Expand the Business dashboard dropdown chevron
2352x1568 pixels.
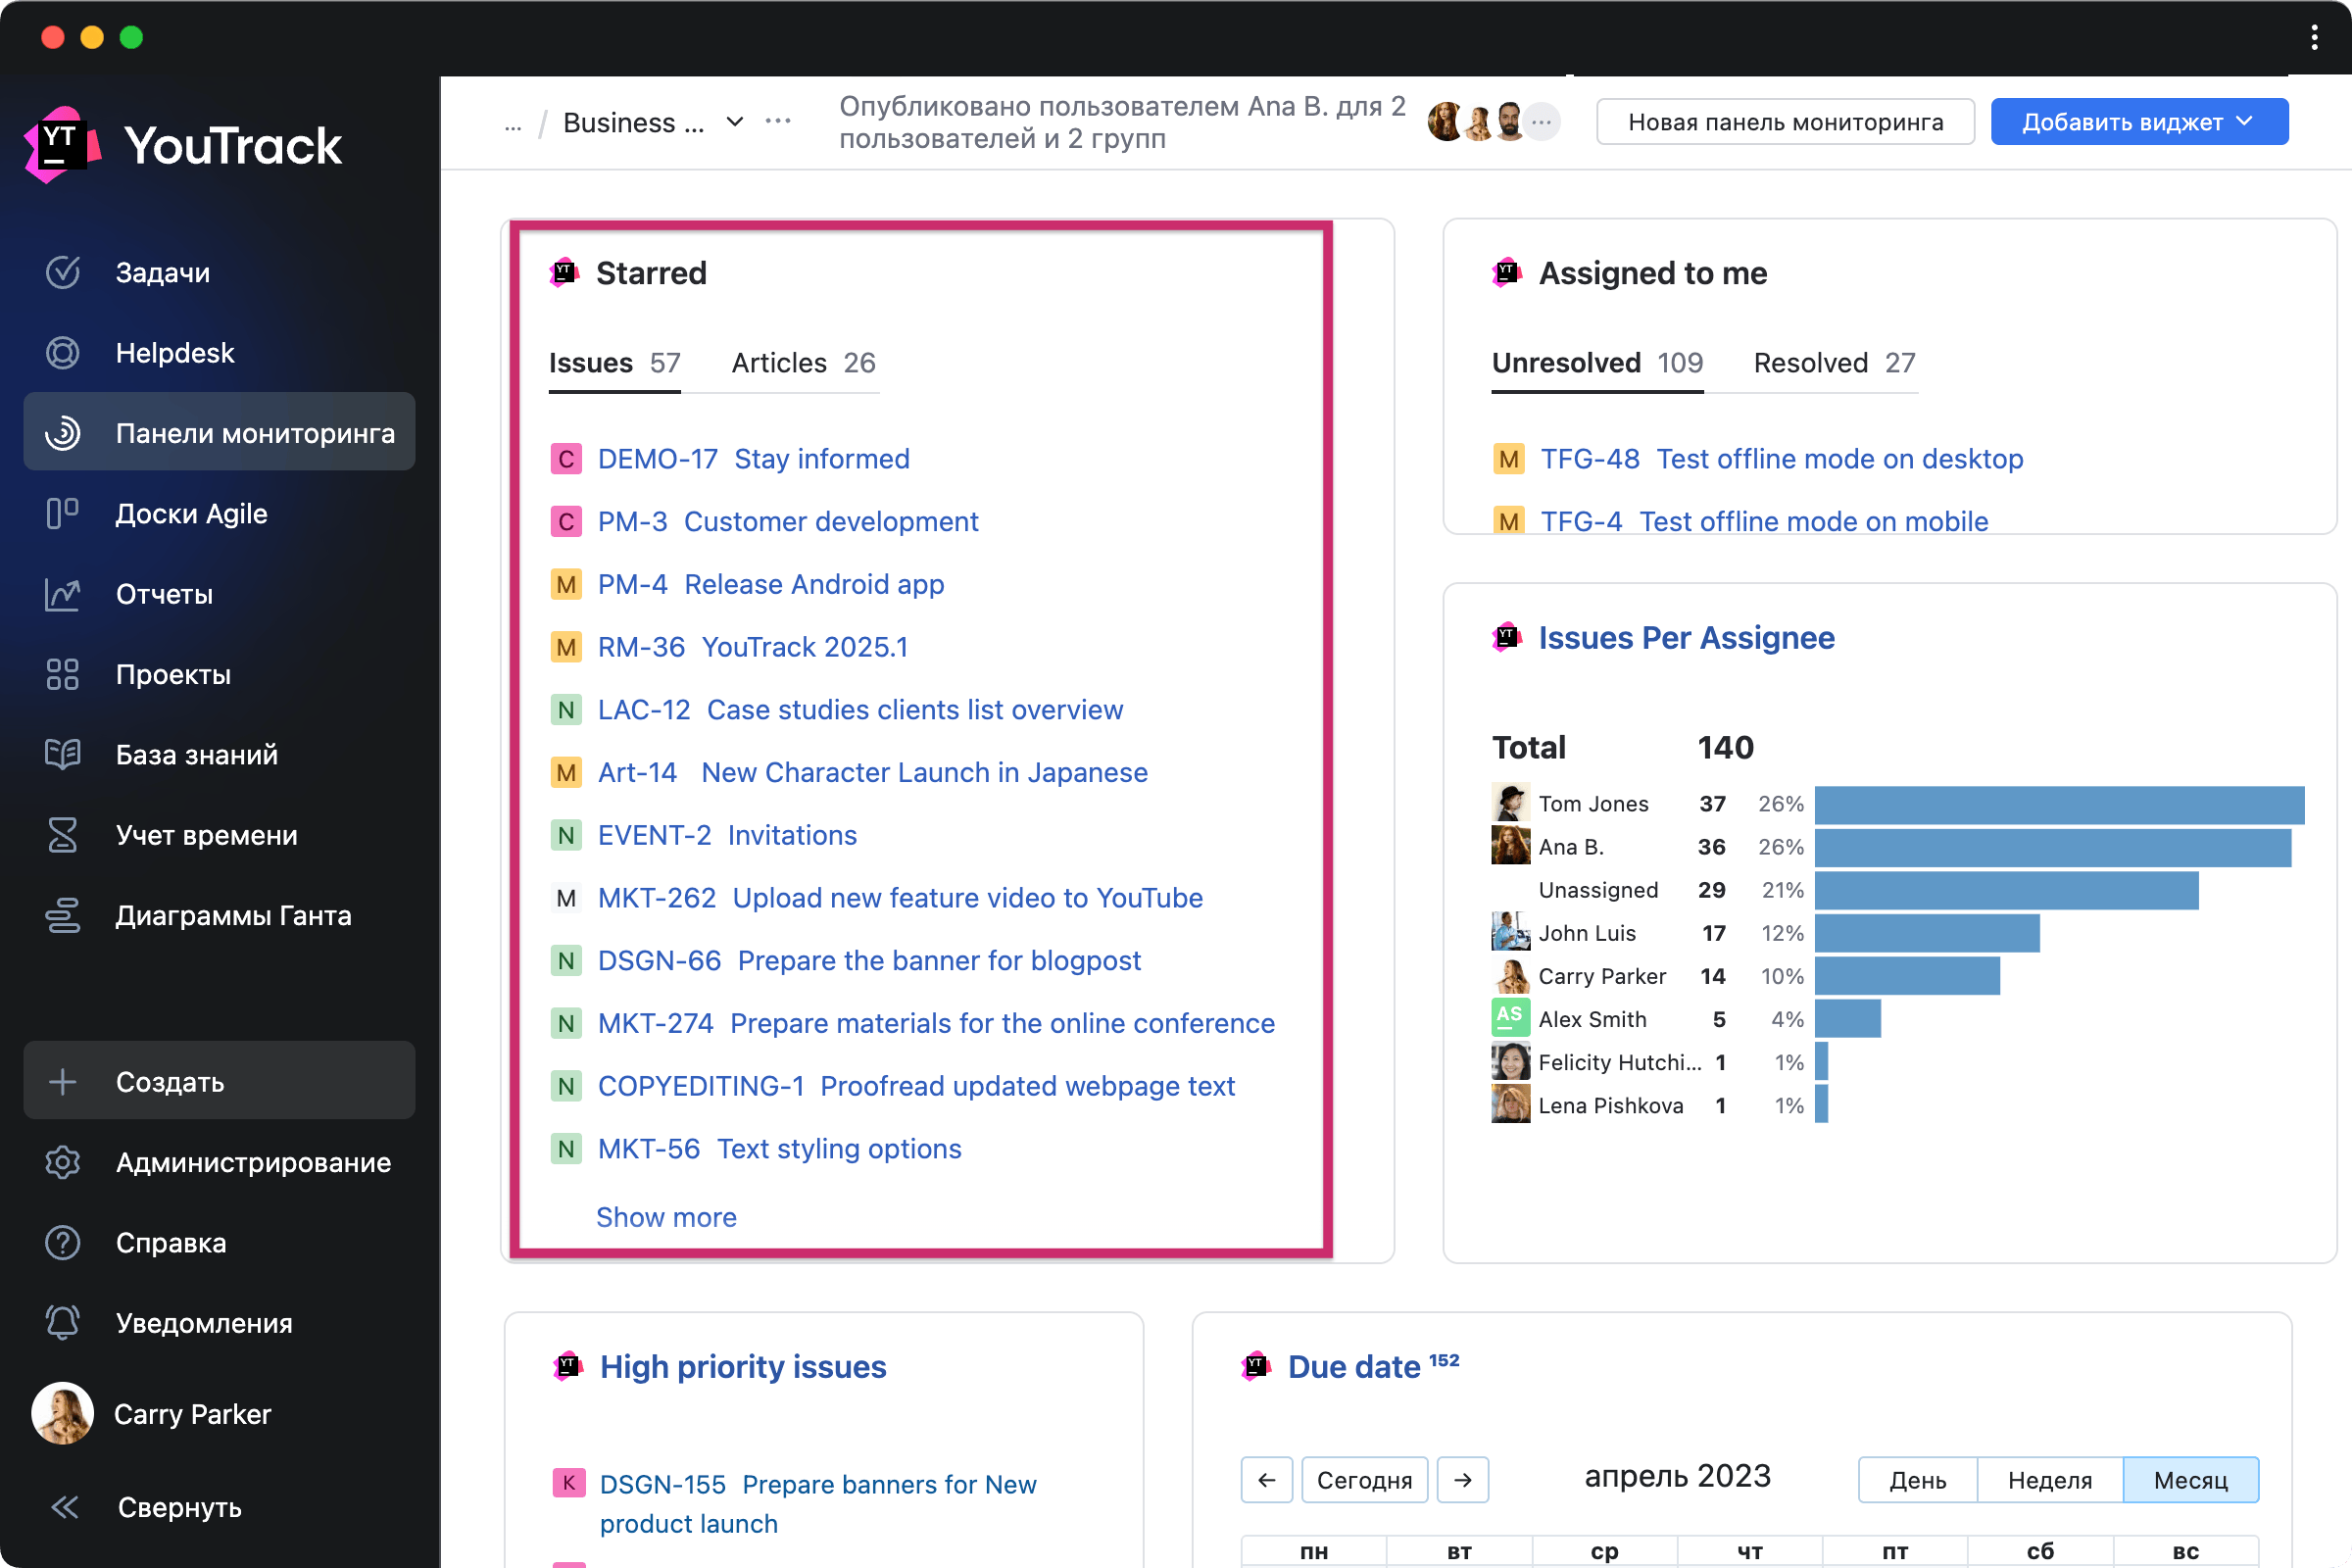(x=735, y=122)
